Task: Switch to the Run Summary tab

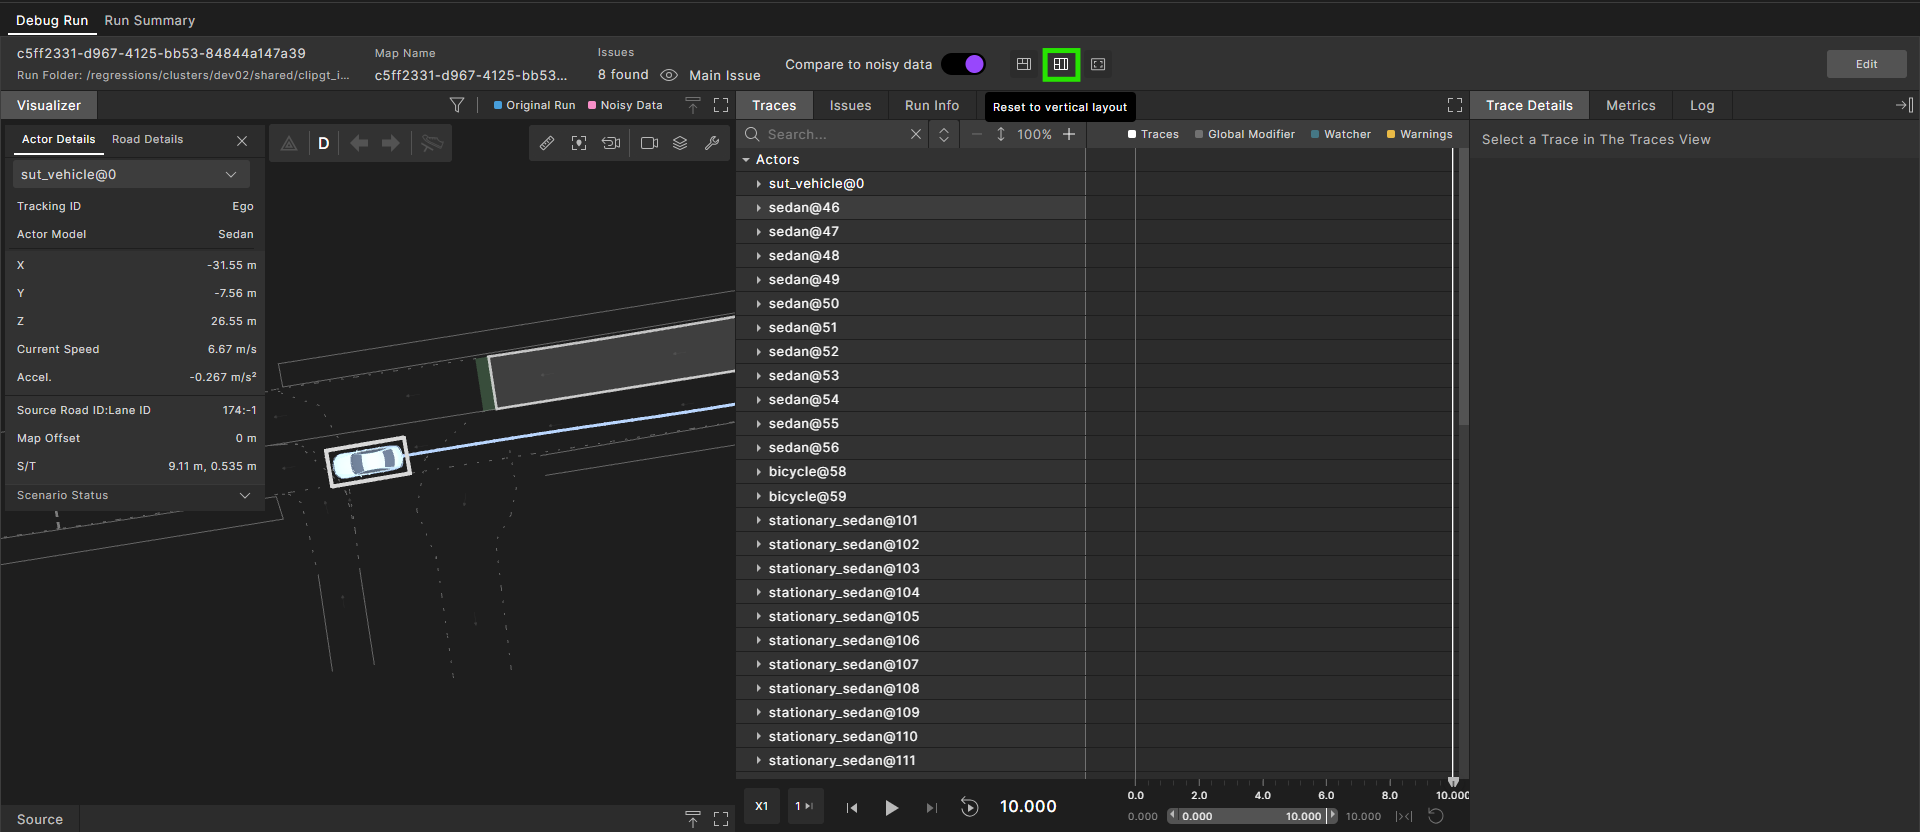Action: [149, 20]
